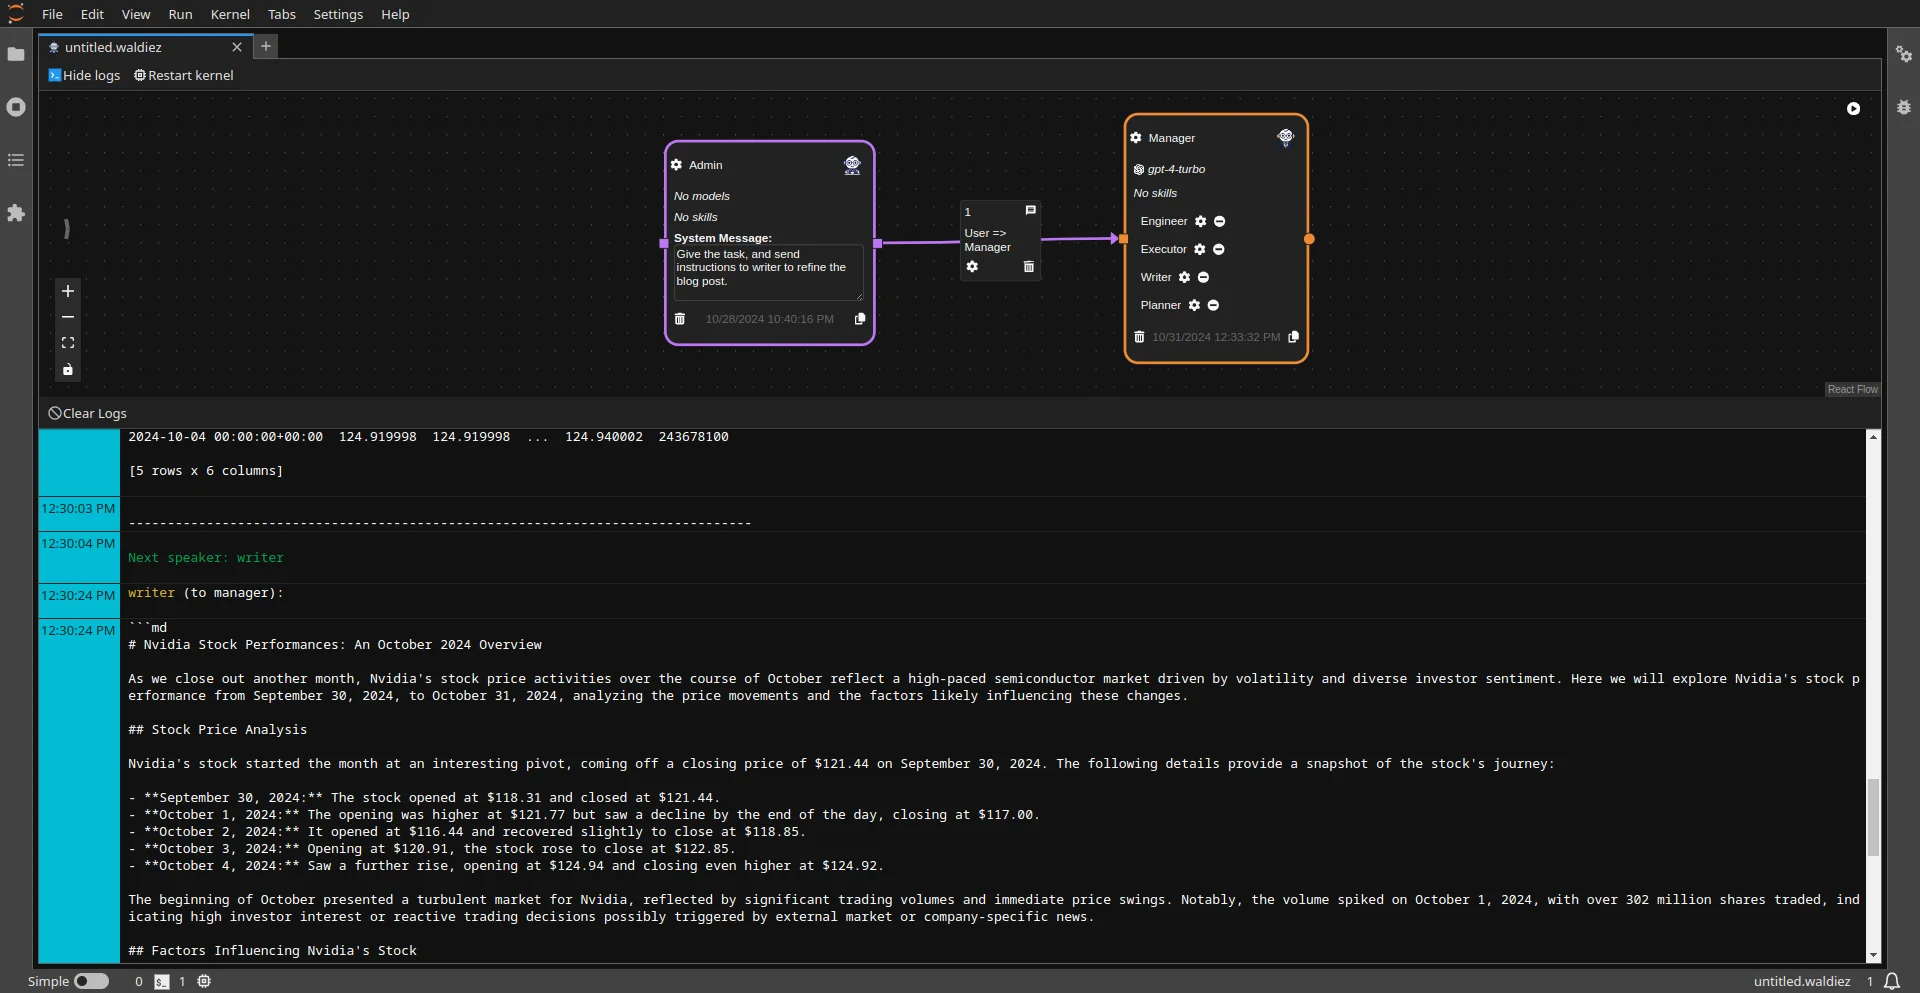Toggle Simple interface mode switch
The image size is (1920, 993).
pyautogui.click(x=91, y=981)
